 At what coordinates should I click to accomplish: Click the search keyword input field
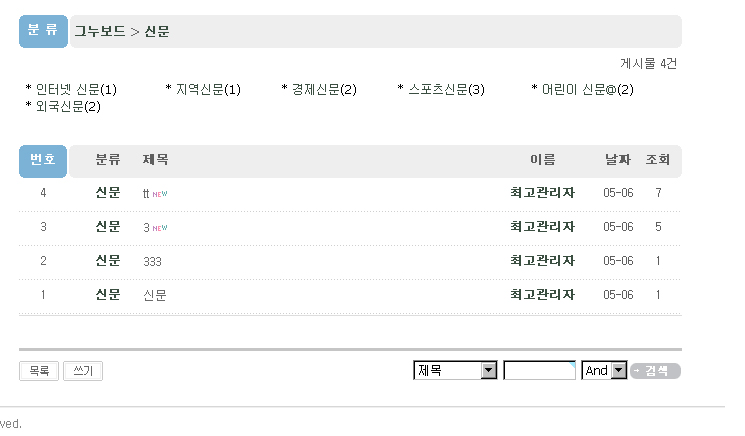tap(539, 371)
